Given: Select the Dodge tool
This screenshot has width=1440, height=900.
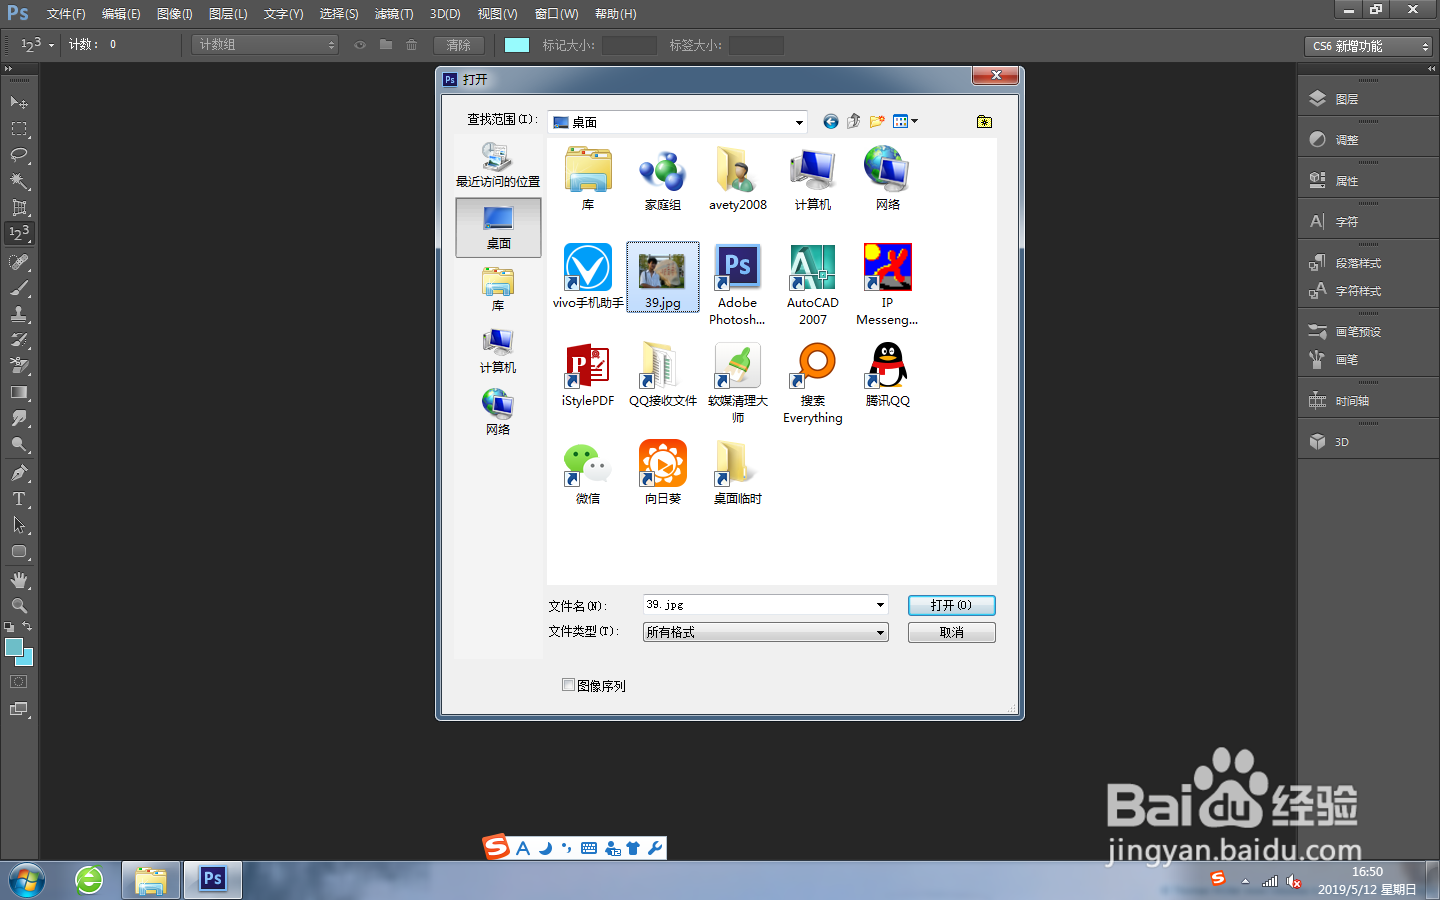Looking at the screenshot, I should tap(19, 444).
